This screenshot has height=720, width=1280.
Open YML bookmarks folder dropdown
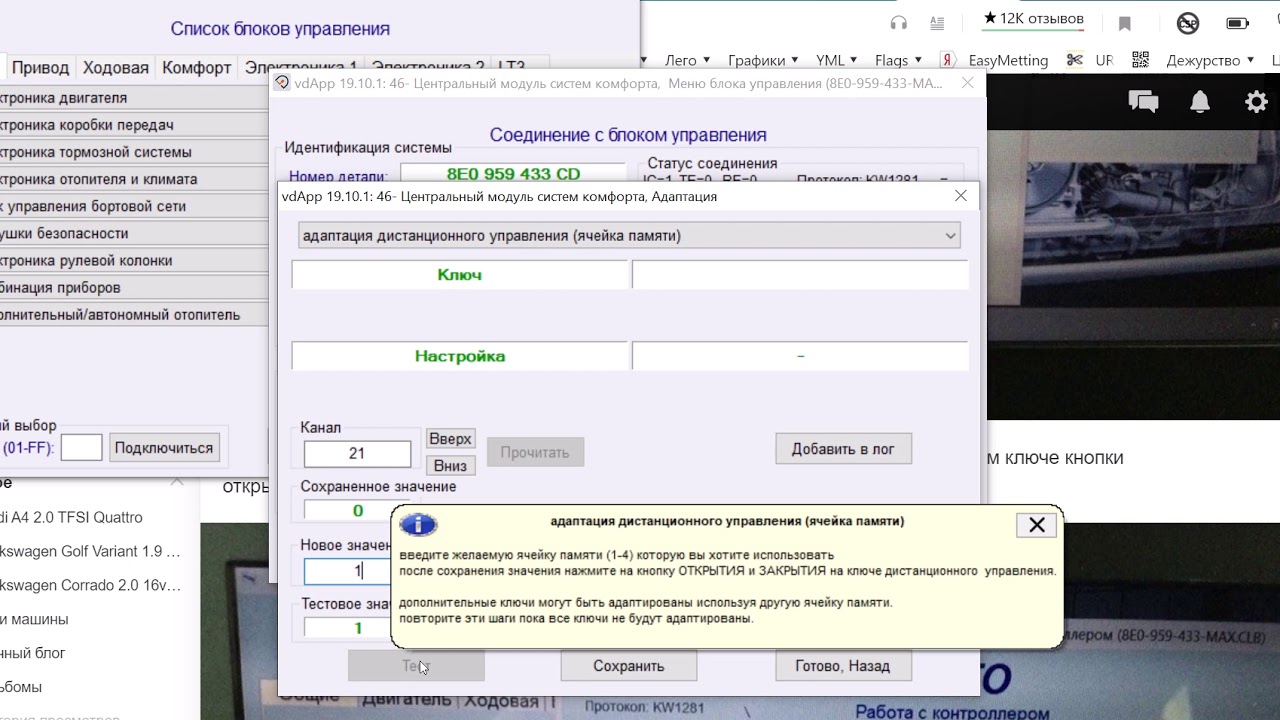(x=837, y=60)
